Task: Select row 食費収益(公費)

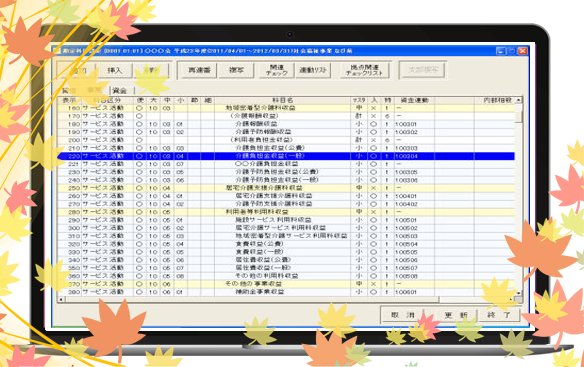Action: coord(286,244)
